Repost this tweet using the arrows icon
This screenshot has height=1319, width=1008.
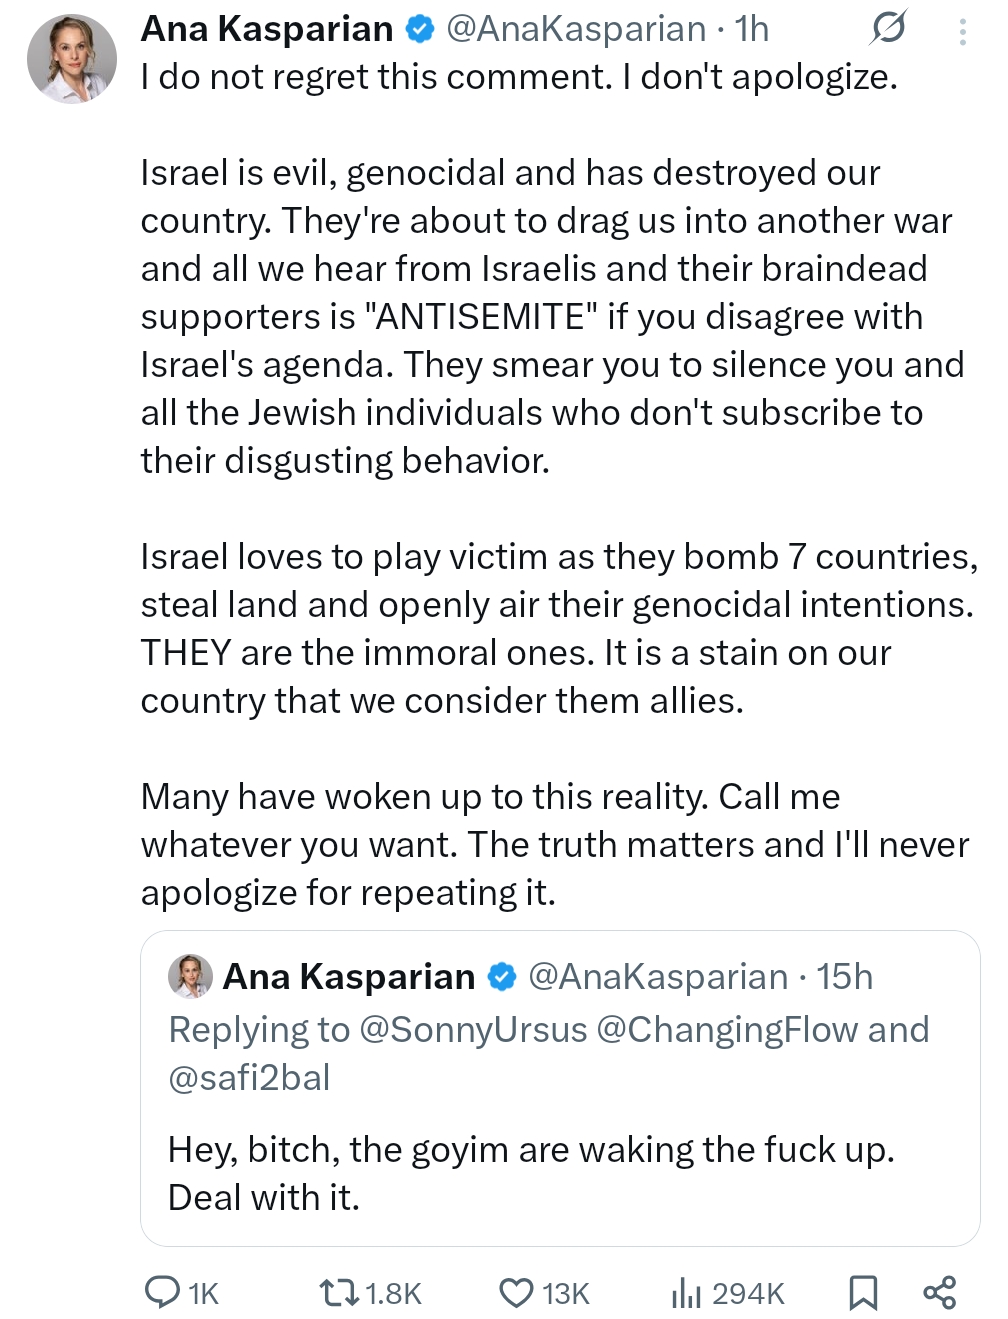(x=334, y=1293)
